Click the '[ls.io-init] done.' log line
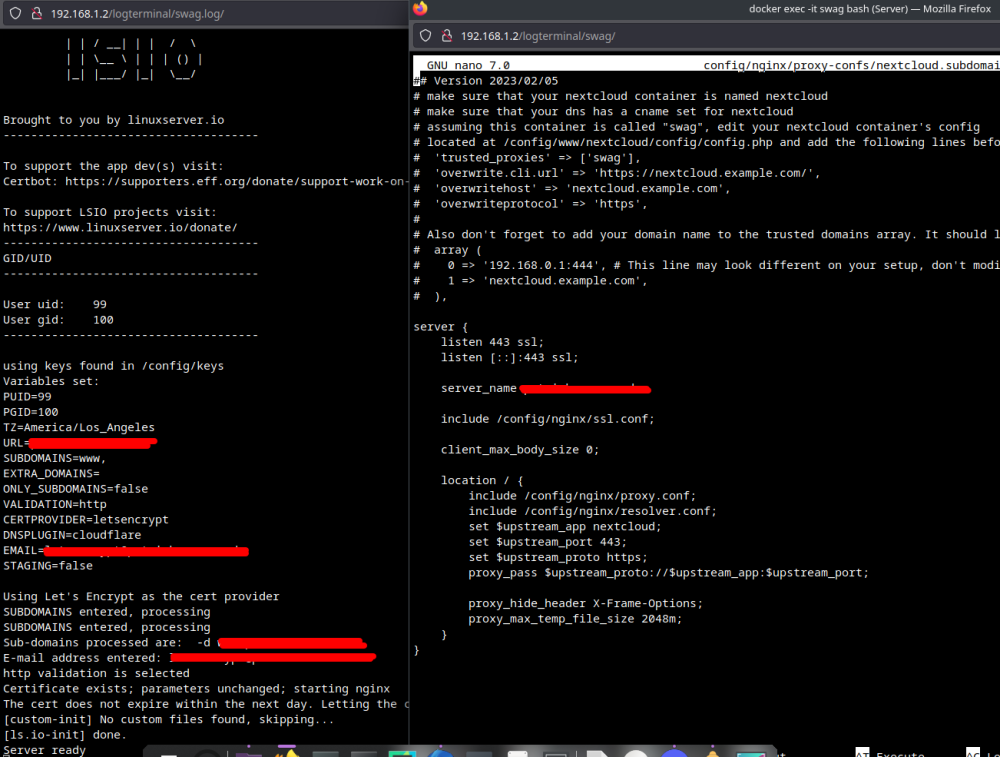The width and height of the screenshot is (1000, 757). 65,735
